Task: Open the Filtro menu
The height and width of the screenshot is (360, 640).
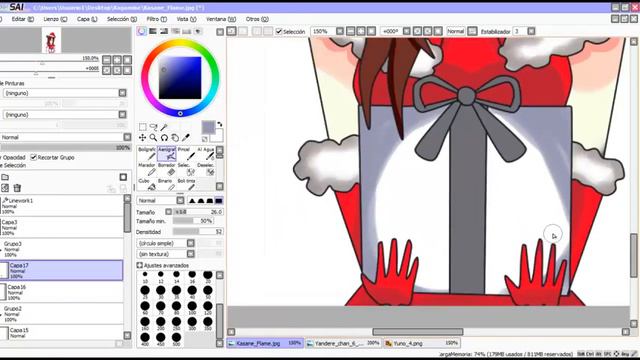Action: (157, 19)
